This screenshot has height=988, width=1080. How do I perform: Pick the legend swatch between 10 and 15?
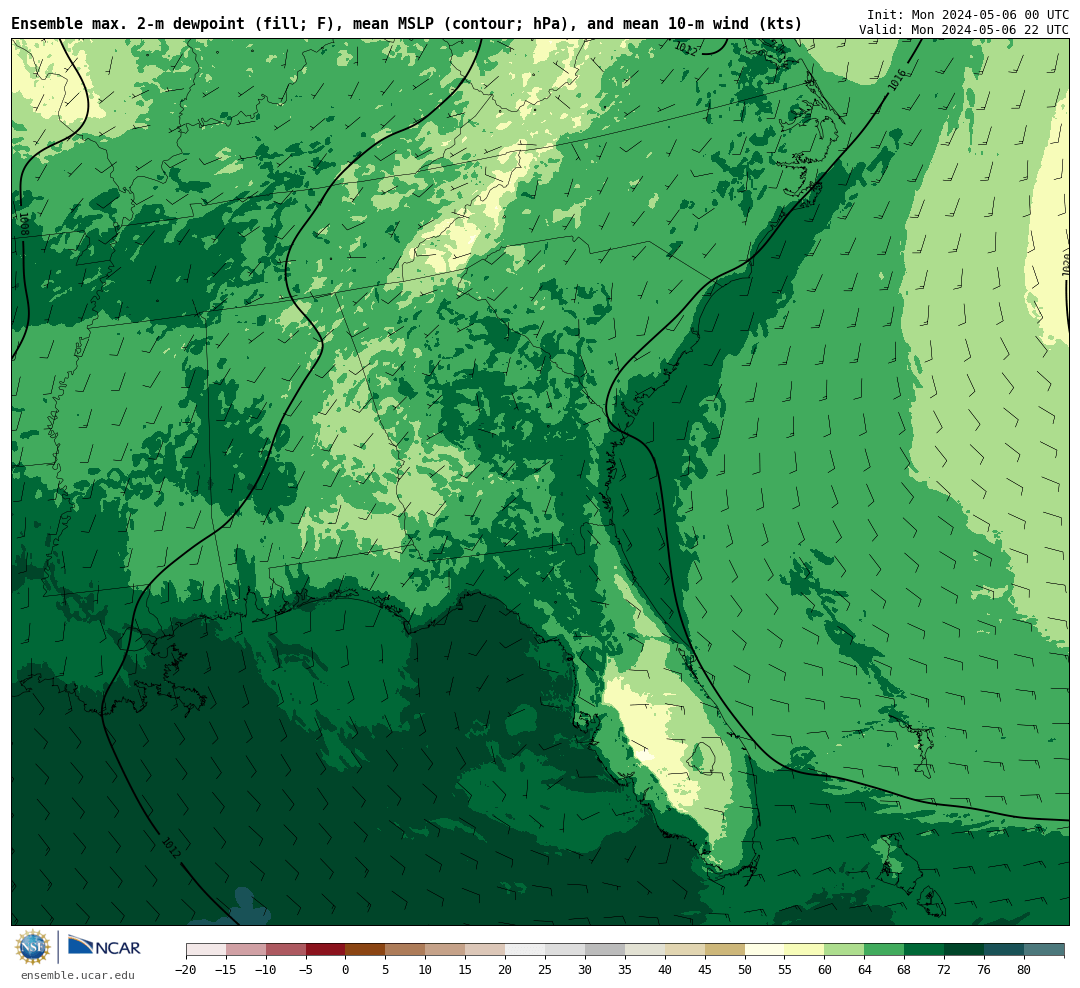point(446,950)
